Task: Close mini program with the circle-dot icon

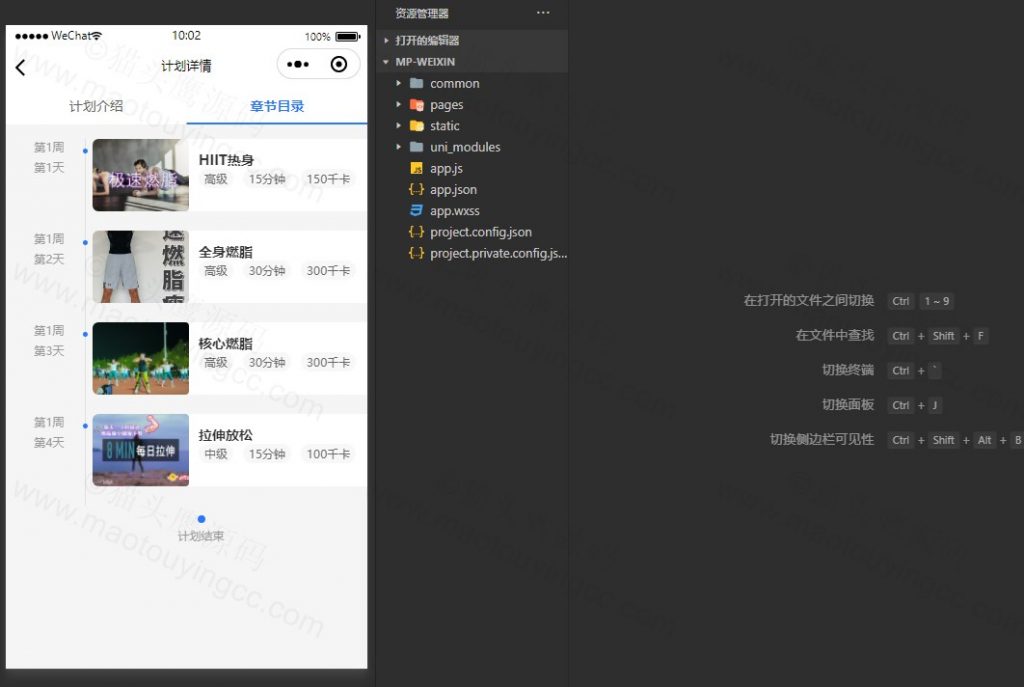Action: click(339, 64)
